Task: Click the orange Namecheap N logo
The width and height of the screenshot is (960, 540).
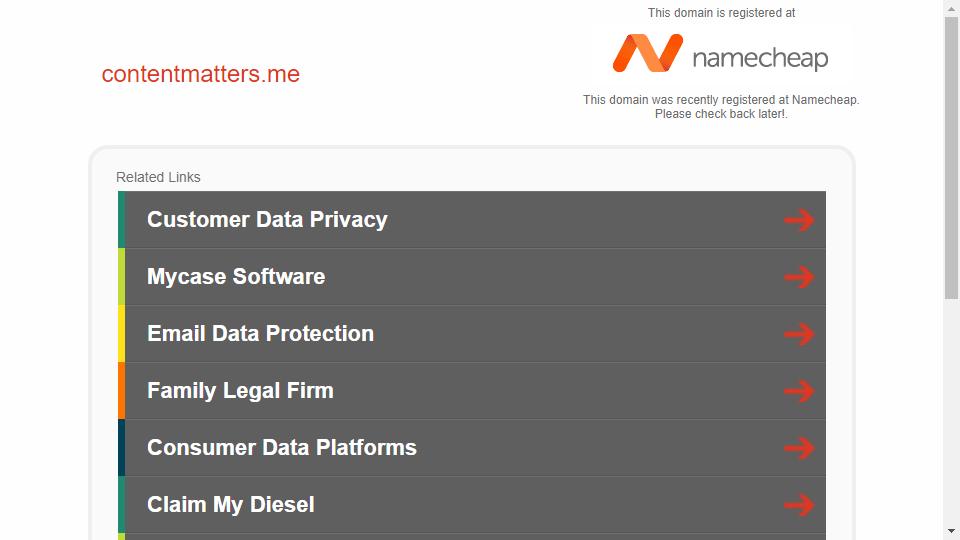Action: (x=648, y=53)
